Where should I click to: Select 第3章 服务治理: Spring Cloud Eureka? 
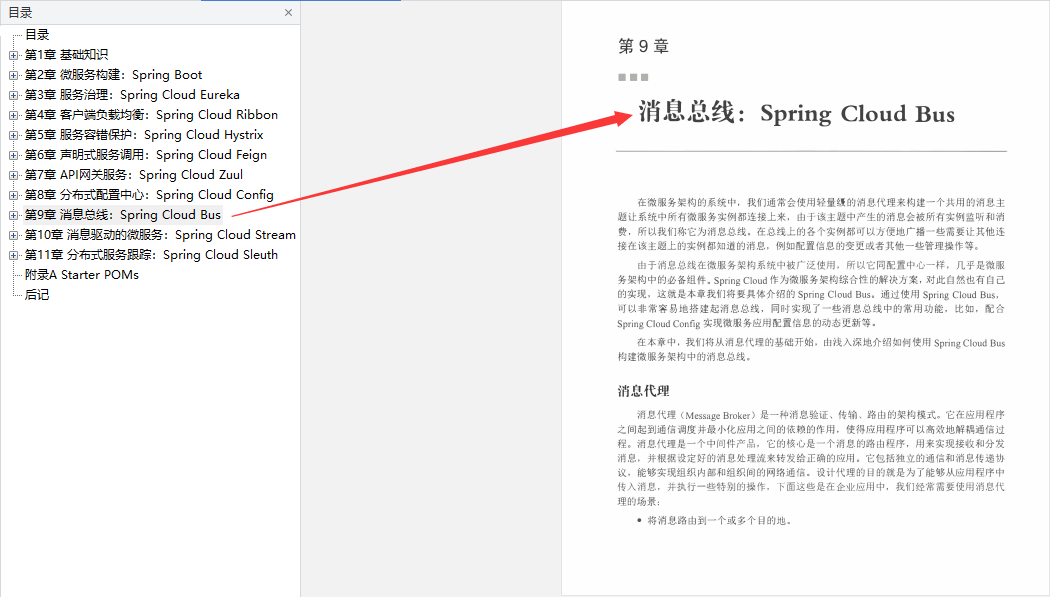(x=132, y=95)
